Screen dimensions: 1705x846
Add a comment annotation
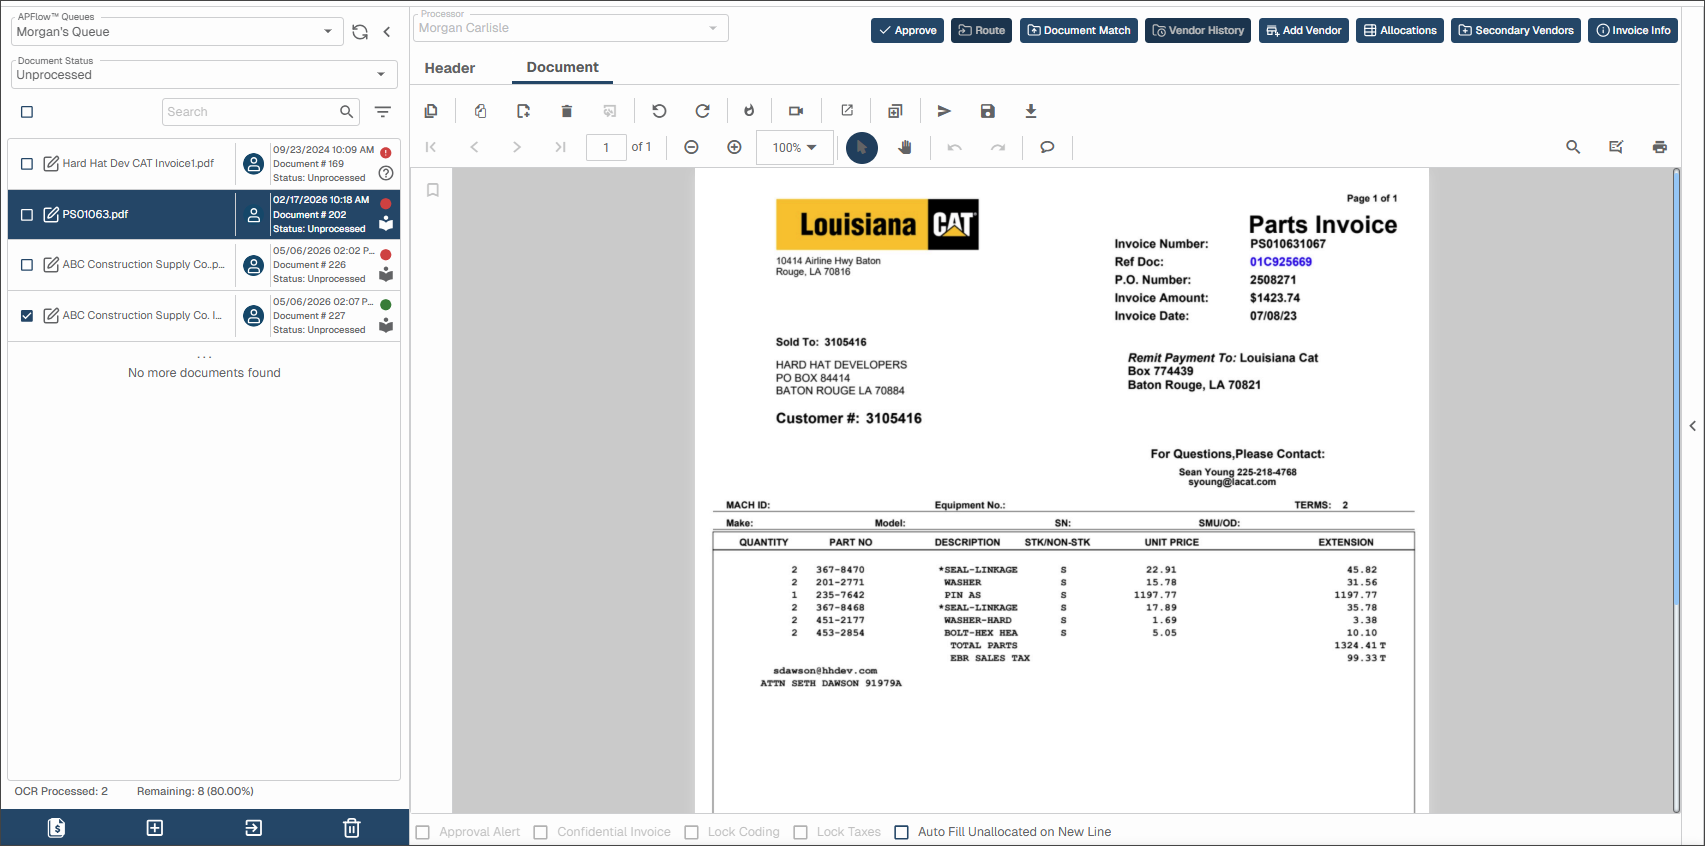coord(1047,147)
